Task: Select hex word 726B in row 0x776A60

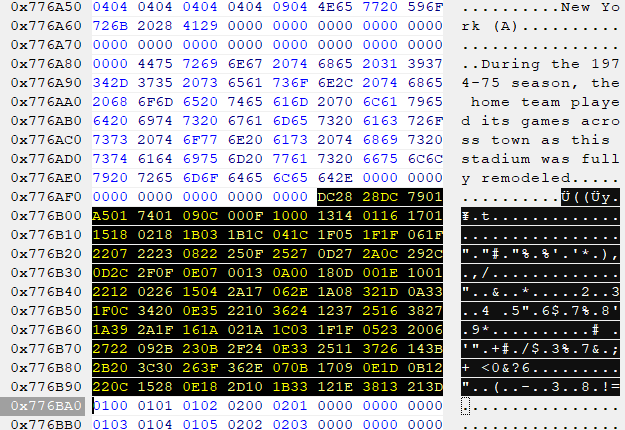Action: tap(110, 26)
